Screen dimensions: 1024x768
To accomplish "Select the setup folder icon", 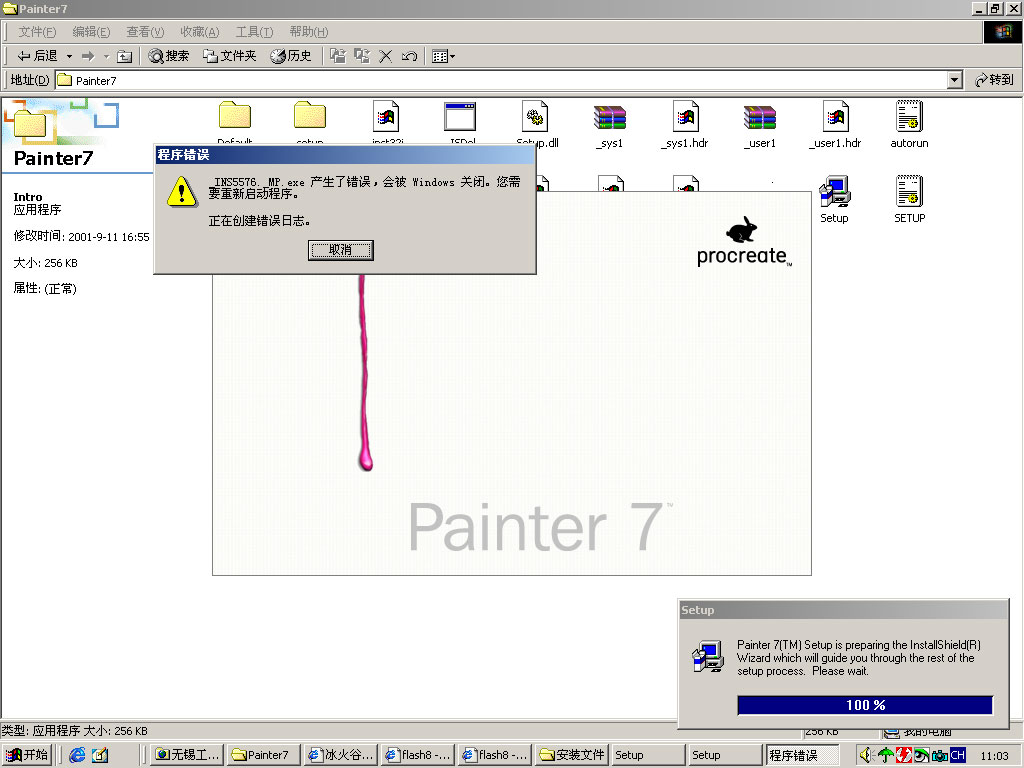I will (310, 116).
